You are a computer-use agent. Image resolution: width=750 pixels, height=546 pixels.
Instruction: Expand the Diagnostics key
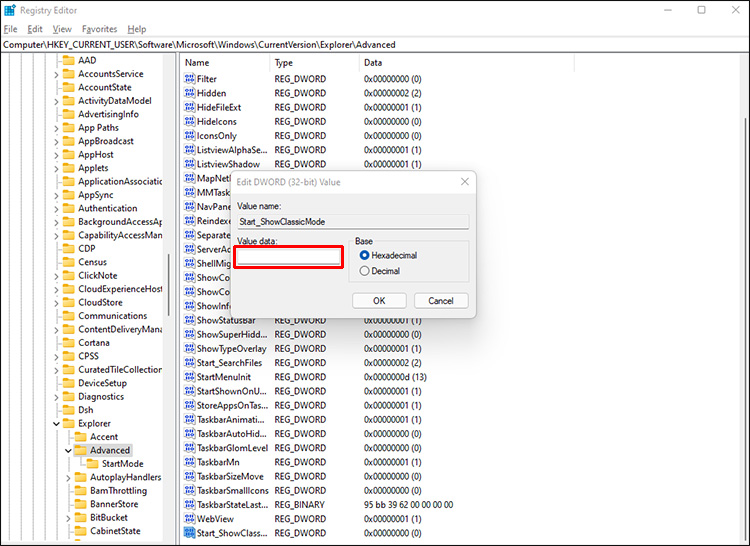tap(56, 397)
